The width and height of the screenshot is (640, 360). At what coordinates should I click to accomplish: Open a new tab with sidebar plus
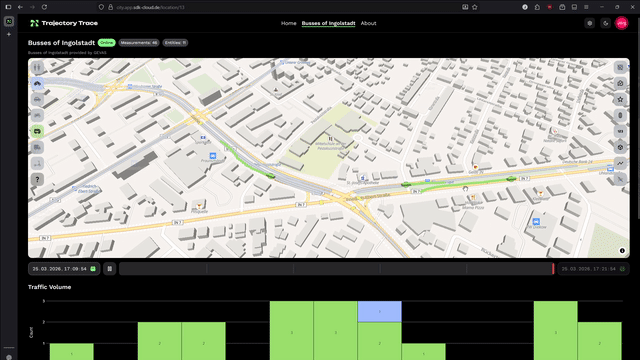9,35
